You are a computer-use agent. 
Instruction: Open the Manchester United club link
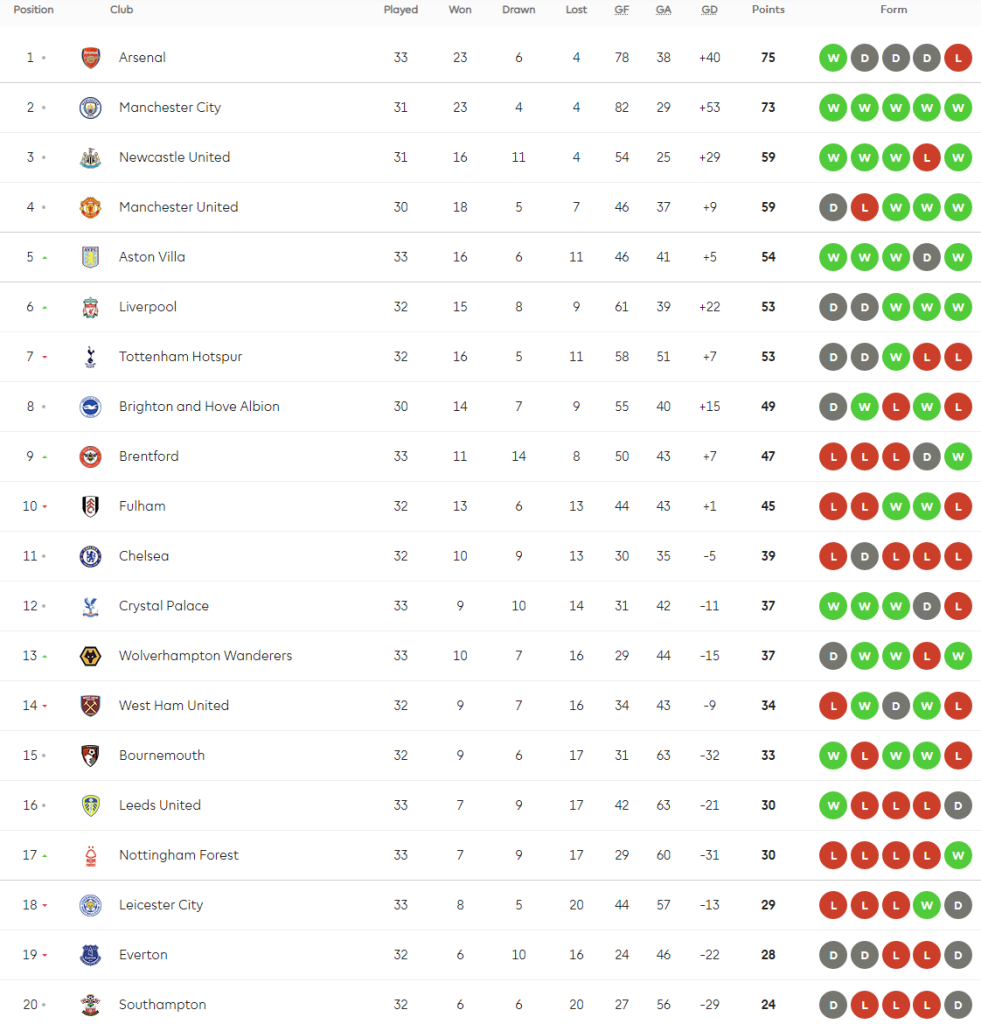point(178,207)
